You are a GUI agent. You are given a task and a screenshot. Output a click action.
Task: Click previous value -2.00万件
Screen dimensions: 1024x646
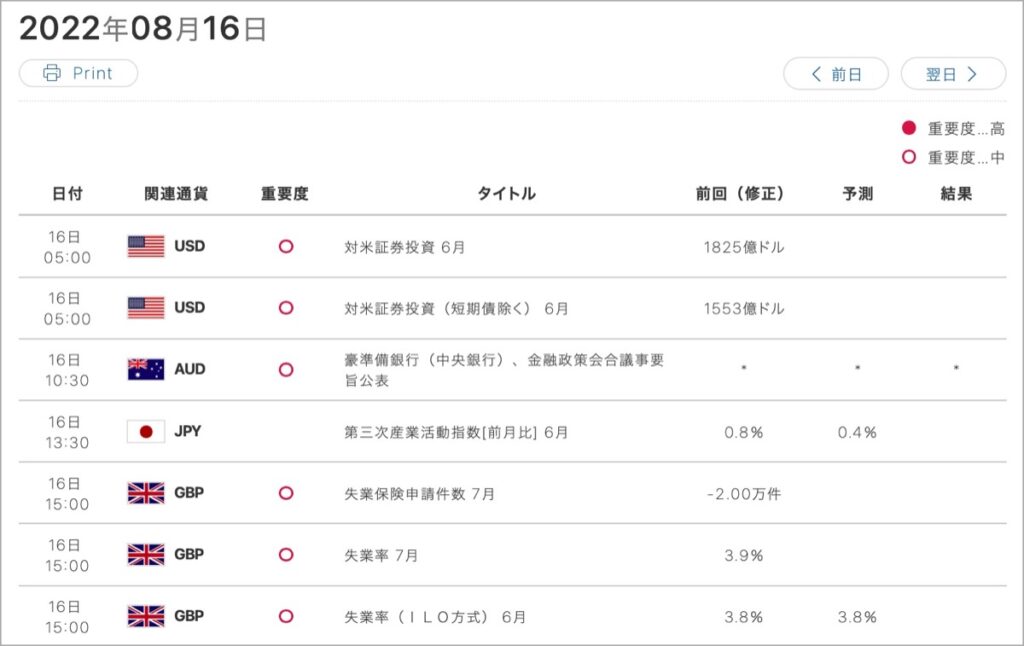(x=744, y=494)
